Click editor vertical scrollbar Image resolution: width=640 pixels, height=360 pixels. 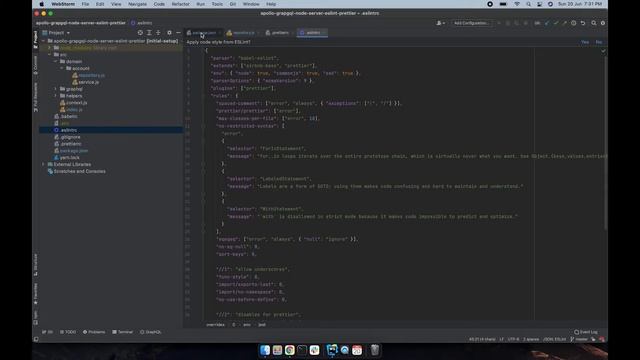click(605, 143)
